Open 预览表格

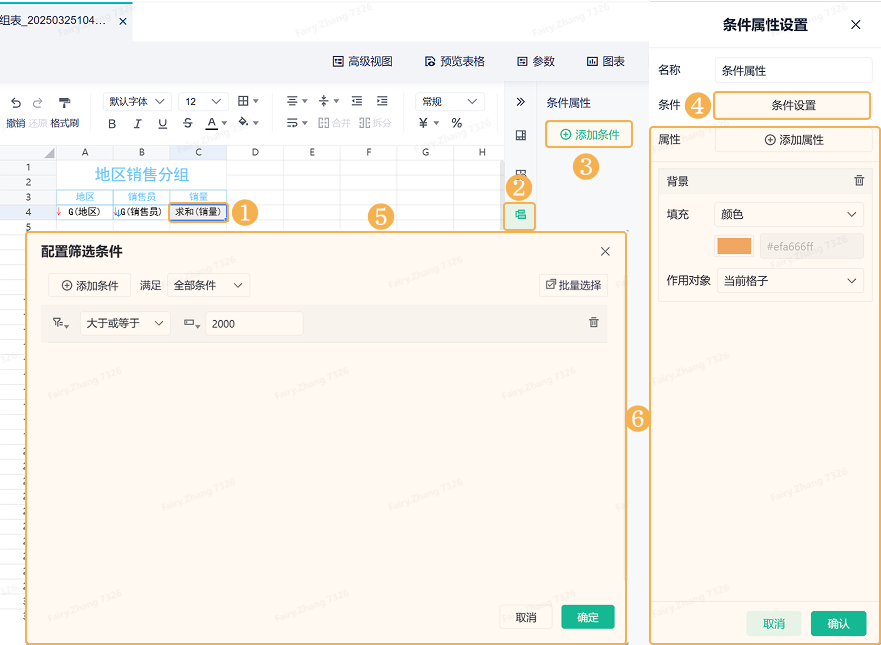click(455, 62)
